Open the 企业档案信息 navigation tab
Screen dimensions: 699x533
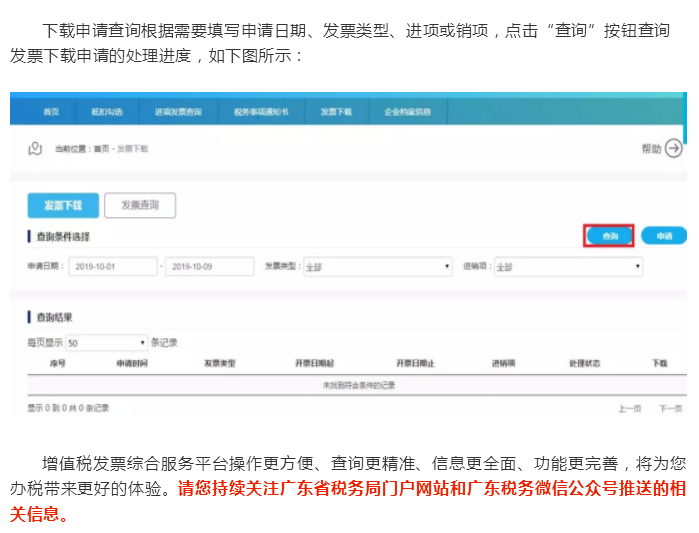coord(407,112)
